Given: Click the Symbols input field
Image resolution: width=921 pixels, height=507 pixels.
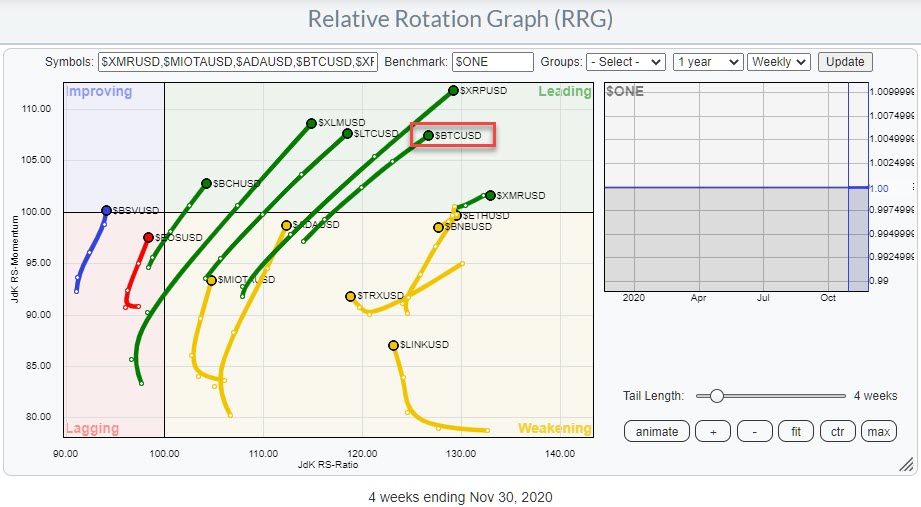Looking at the screenshot, I should tap(238, 62).
